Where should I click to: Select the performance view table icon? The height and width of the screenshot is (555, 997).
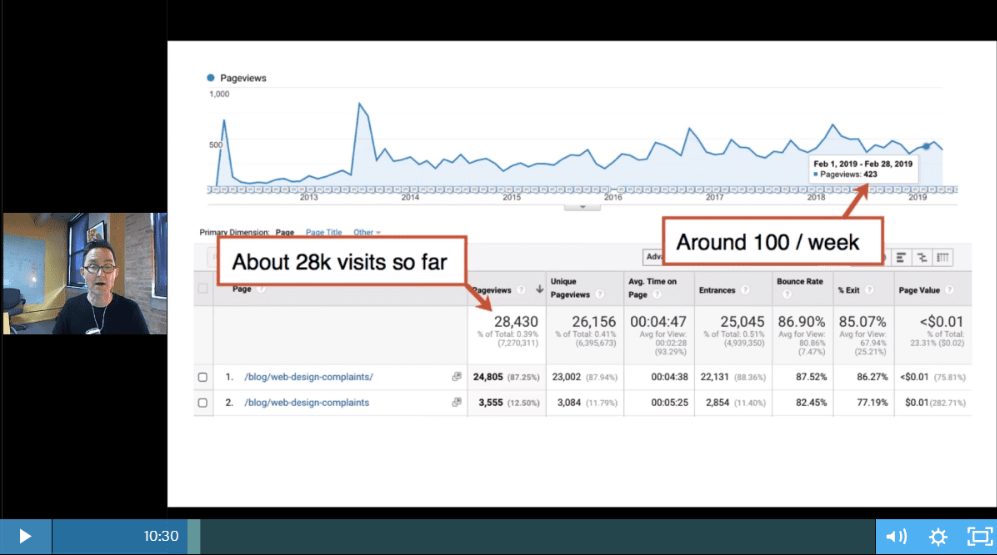point(901,257)
